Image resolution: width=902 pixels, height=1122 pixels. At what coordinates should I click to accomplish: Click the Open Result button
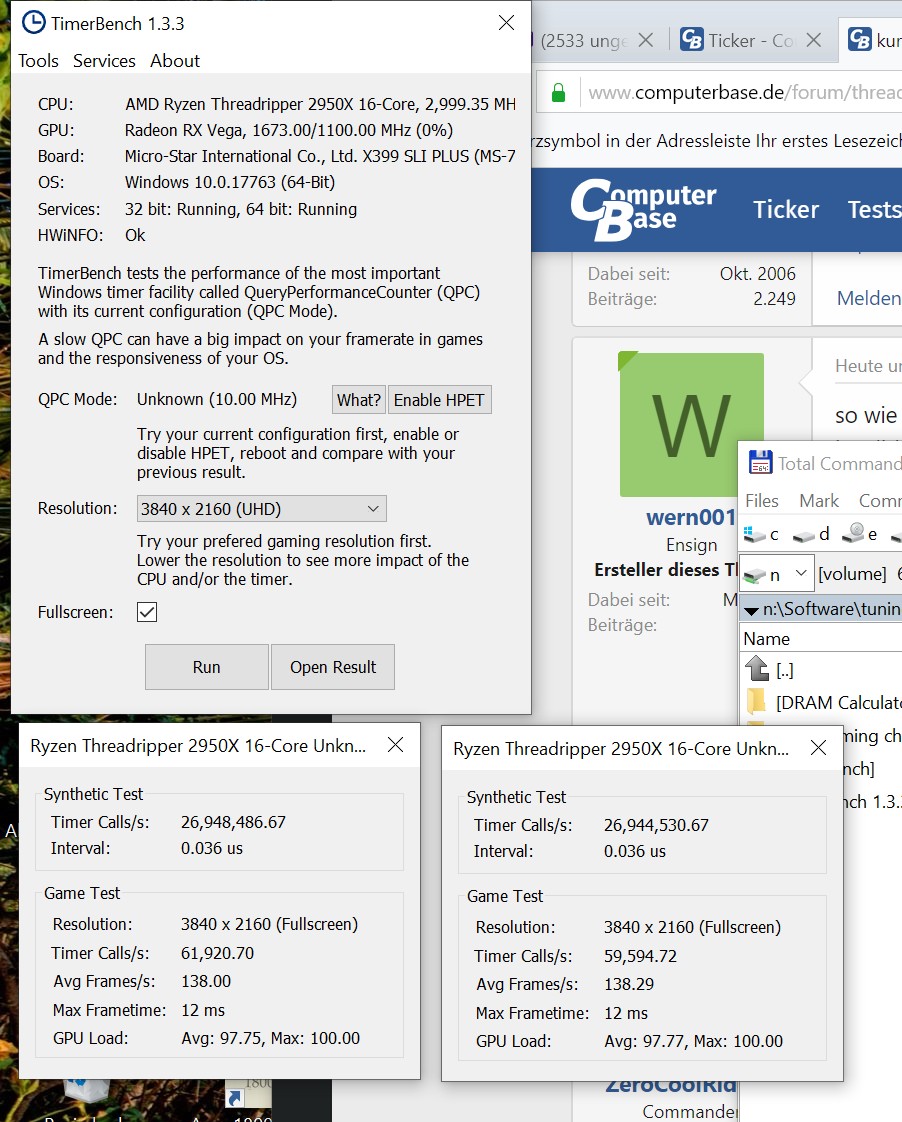pyautogui.click(x=333, y=667)
